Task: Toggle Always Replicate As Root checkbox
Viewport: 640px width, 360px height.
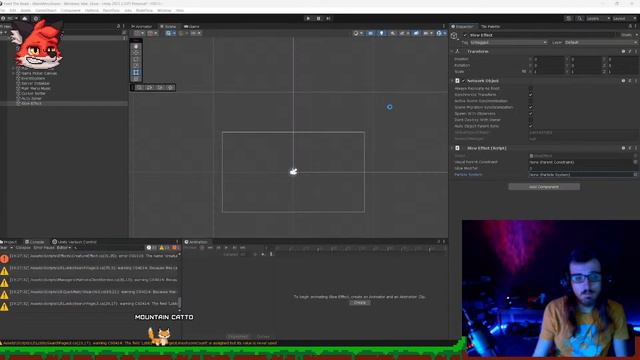Action: click(531, 88)
